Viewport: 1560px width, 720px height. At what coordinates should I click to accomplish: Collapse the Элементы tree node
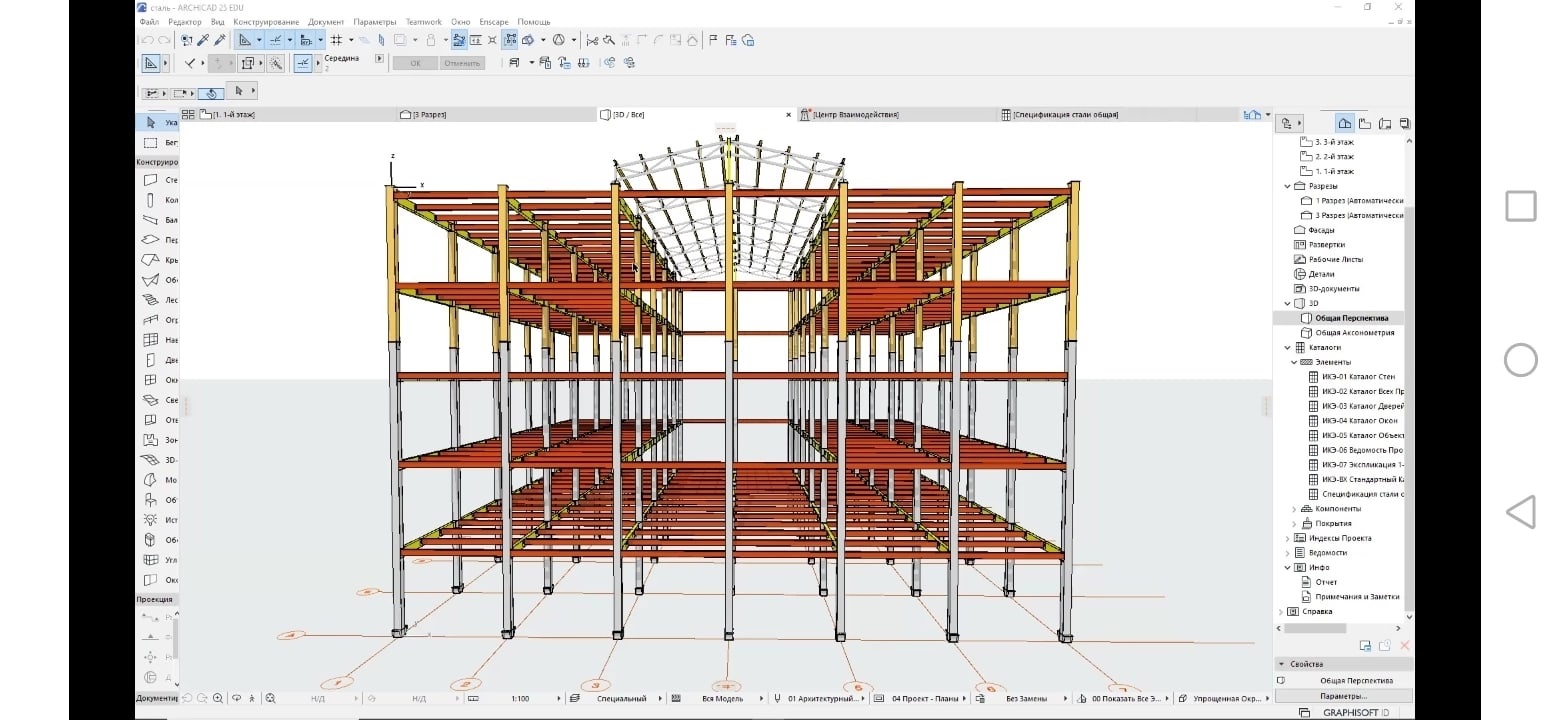click(x=1294, y=362)
